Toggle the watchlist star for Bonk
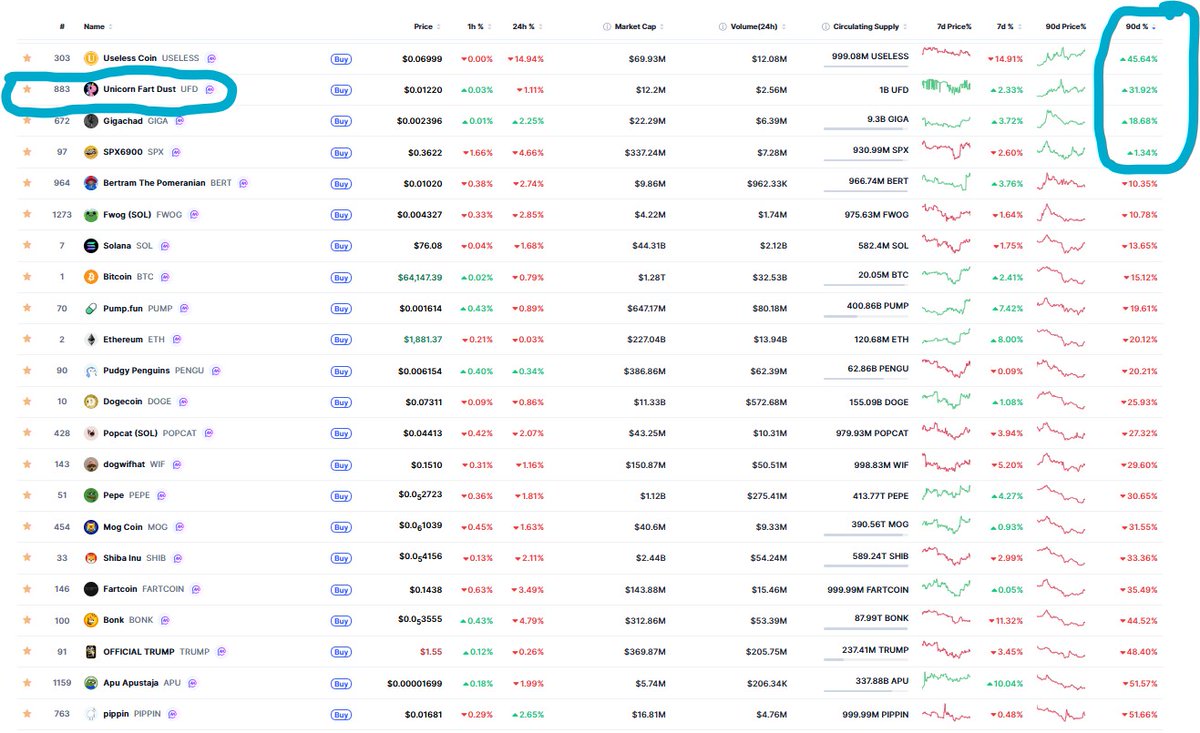Screen dimensions: 1200x733 tap(27, 620)
